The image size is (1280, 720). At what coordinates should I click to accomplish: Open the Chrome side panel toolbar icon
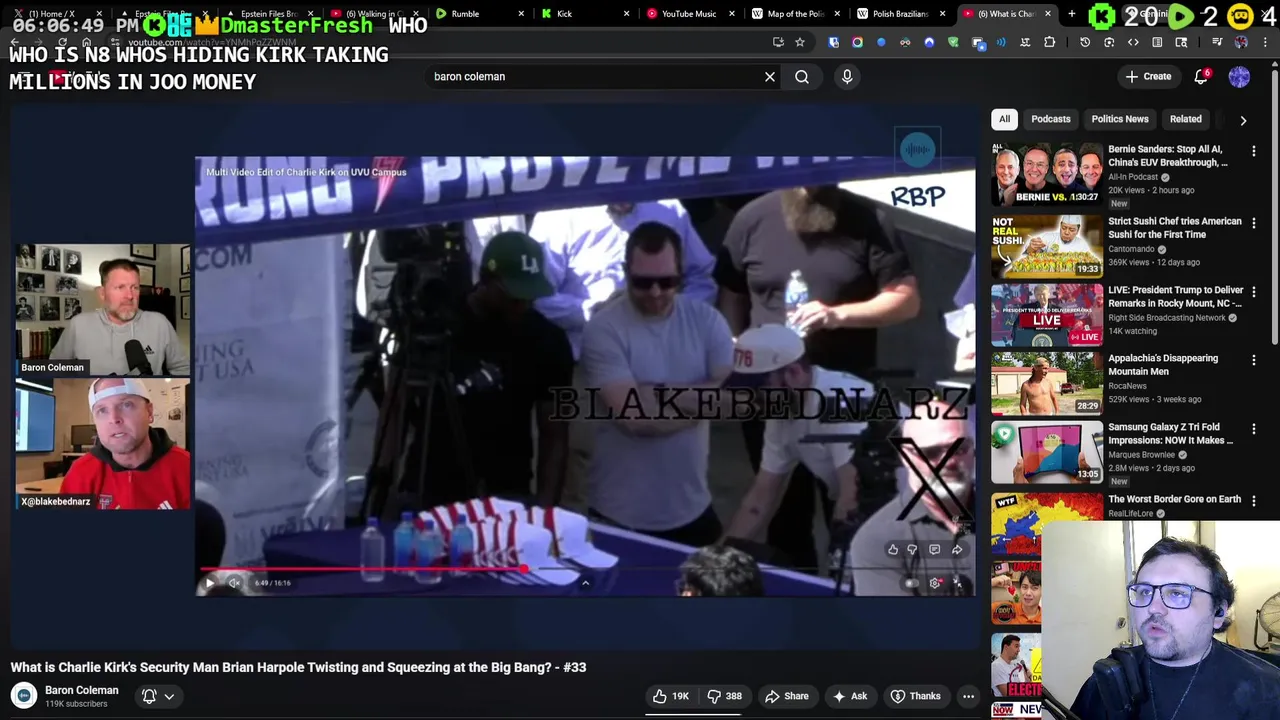point(1157,42)
